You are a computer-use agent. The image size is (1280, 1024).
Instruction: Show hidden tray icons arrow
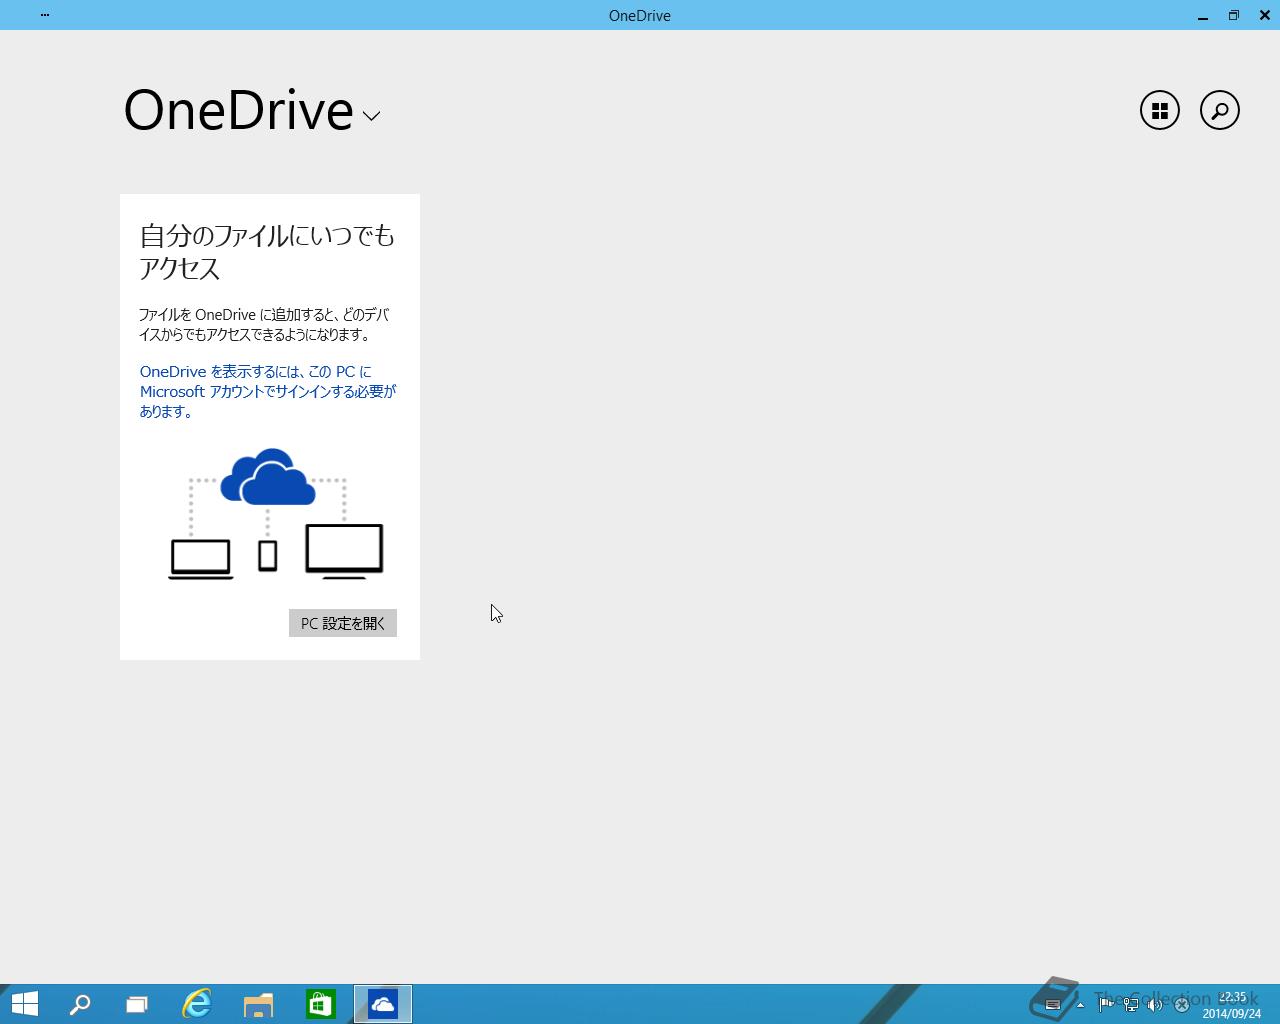[x=1080, y=1005]
